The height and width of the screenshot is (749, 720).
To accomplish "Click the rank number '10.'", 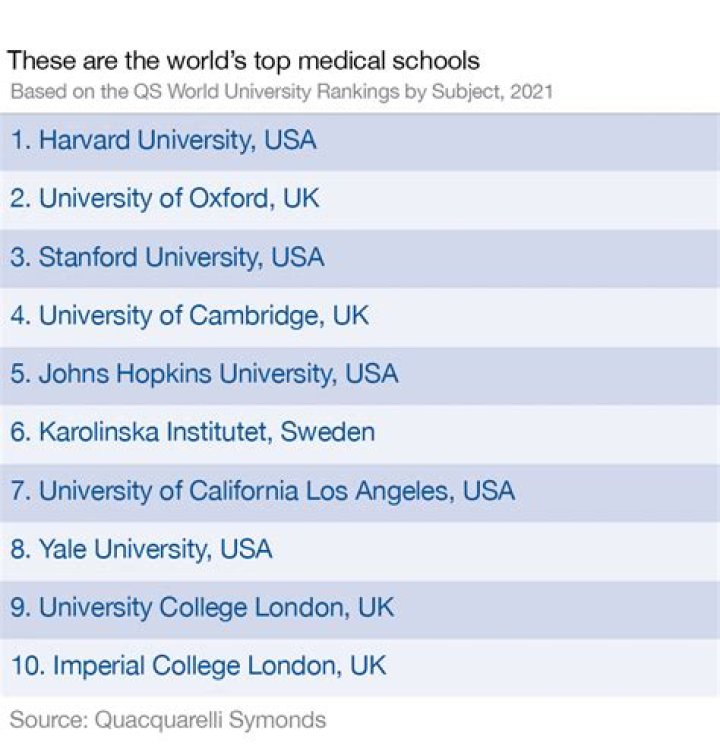I will point(27,665).
